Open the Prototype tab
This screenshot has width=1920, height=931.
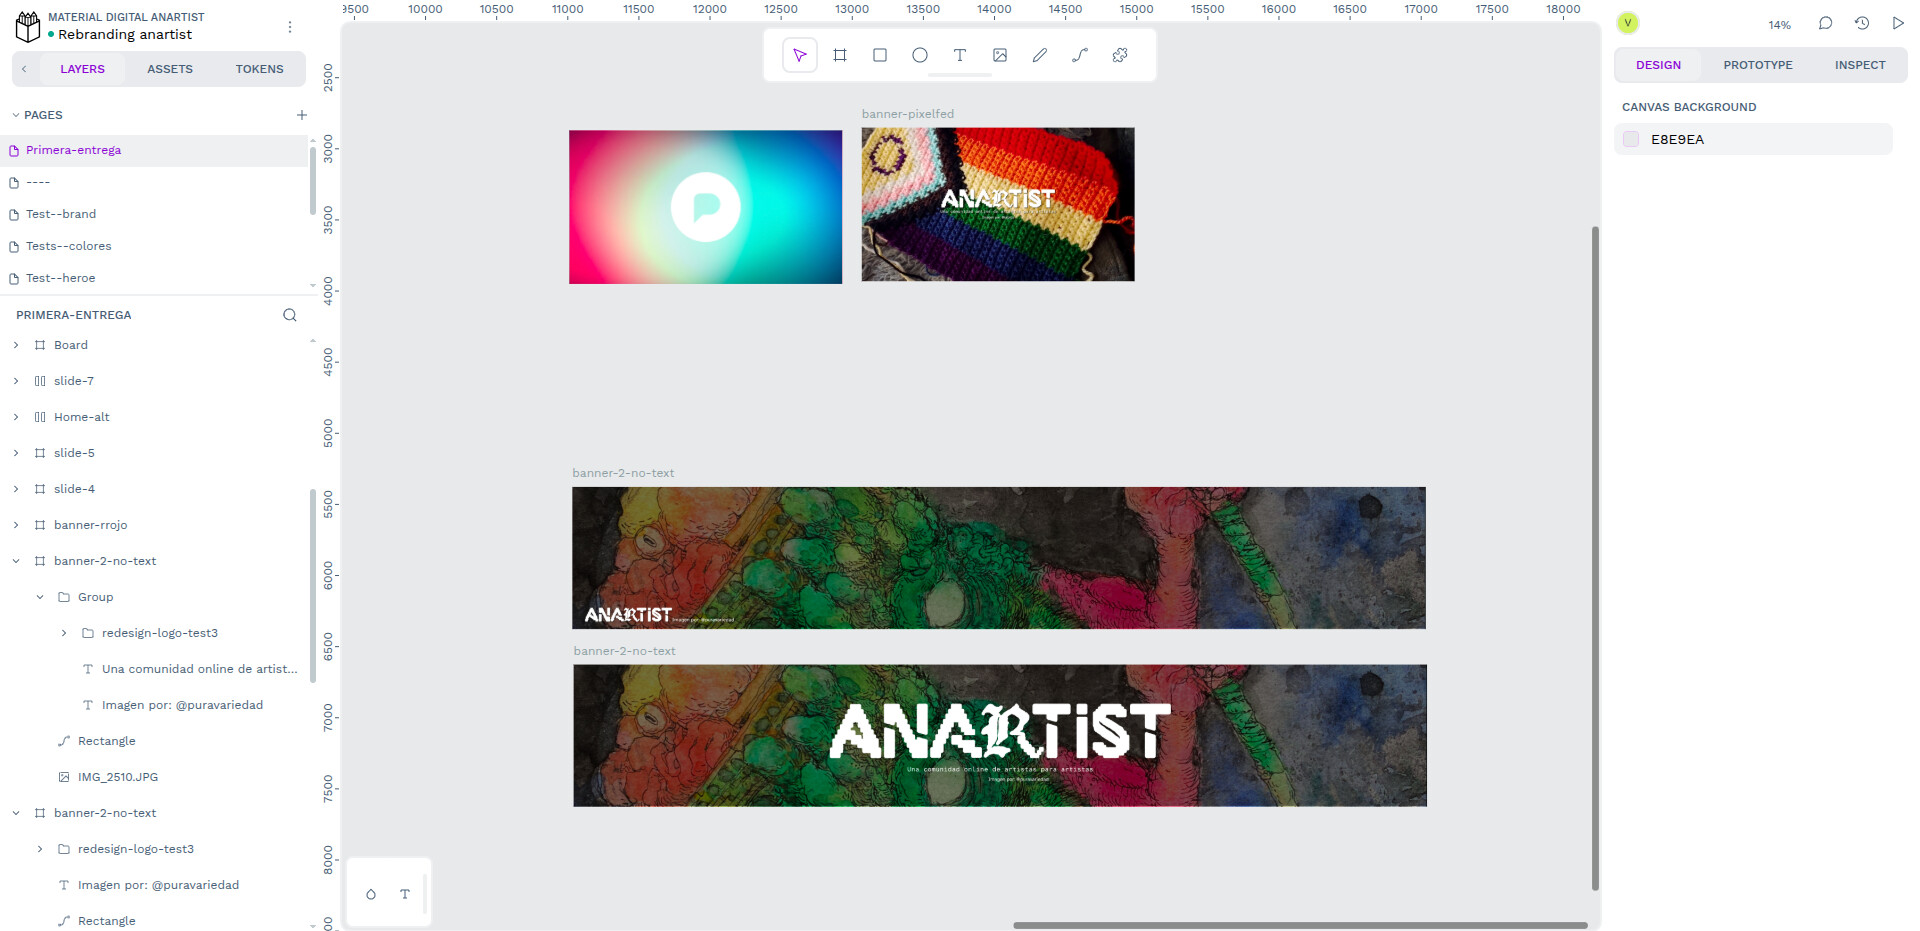click(1757, 65)
